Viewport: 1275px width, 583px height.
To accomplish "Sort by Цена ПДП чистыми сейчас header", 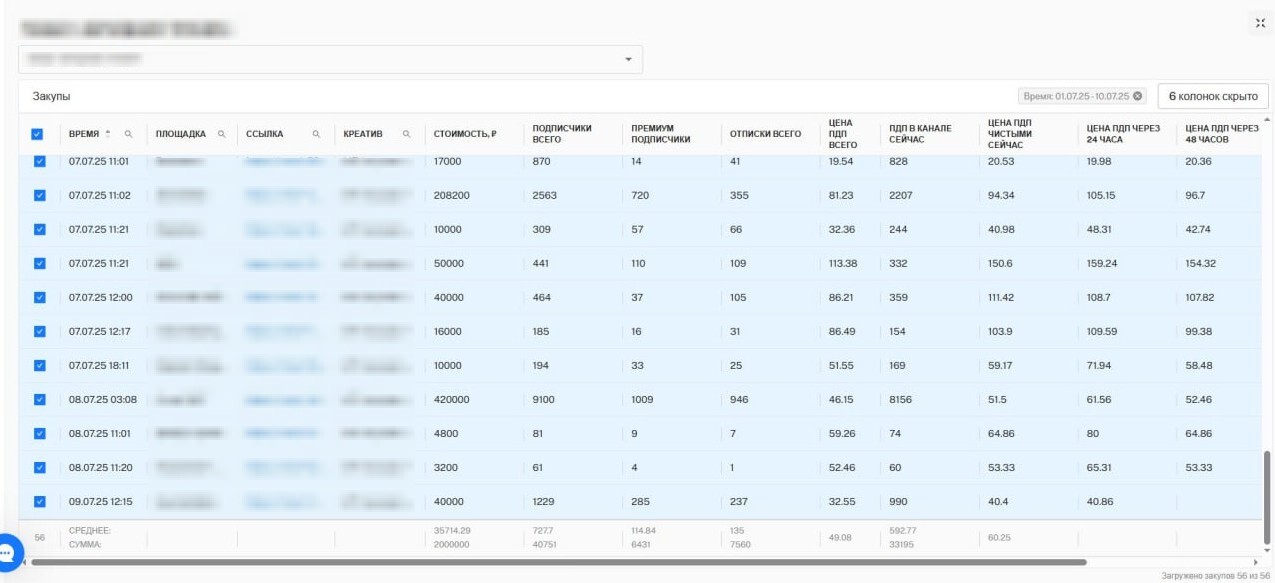I will point(1010,134).
